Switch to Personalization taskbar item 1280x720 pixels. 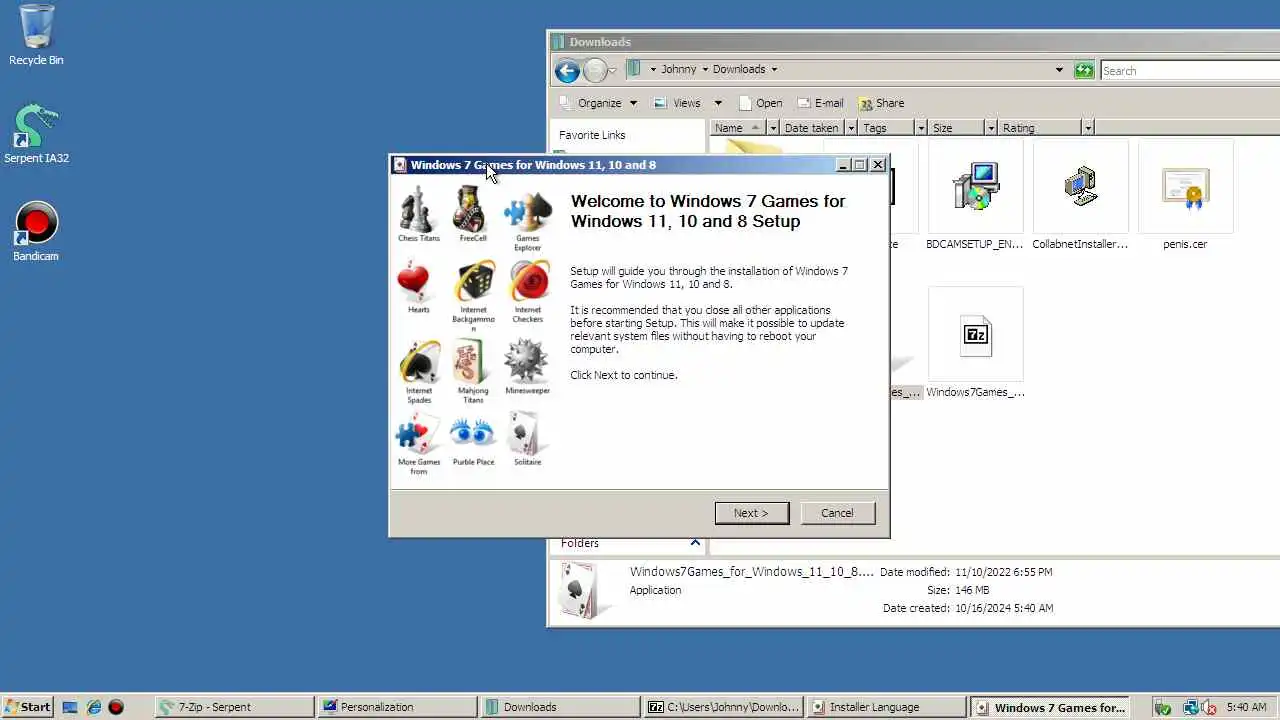[398, 707]
